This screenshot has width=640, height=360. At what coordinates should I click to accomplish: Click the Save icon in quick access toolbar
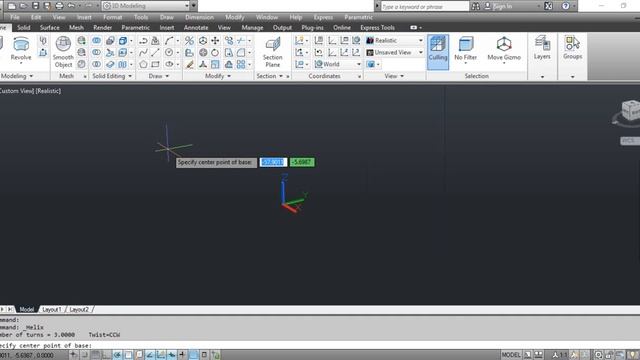[x=36, y=6]
